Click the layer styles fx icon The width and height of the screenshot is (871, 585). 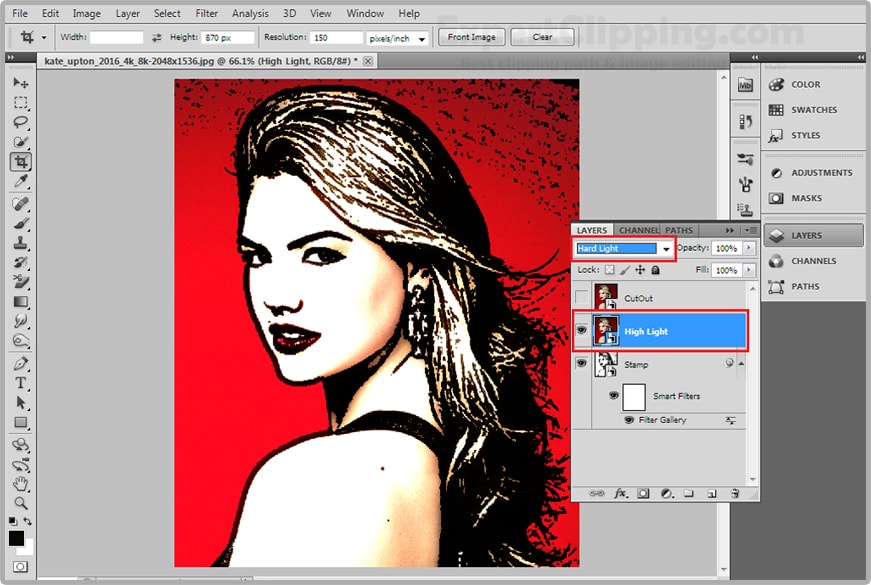tap(620, 493)
